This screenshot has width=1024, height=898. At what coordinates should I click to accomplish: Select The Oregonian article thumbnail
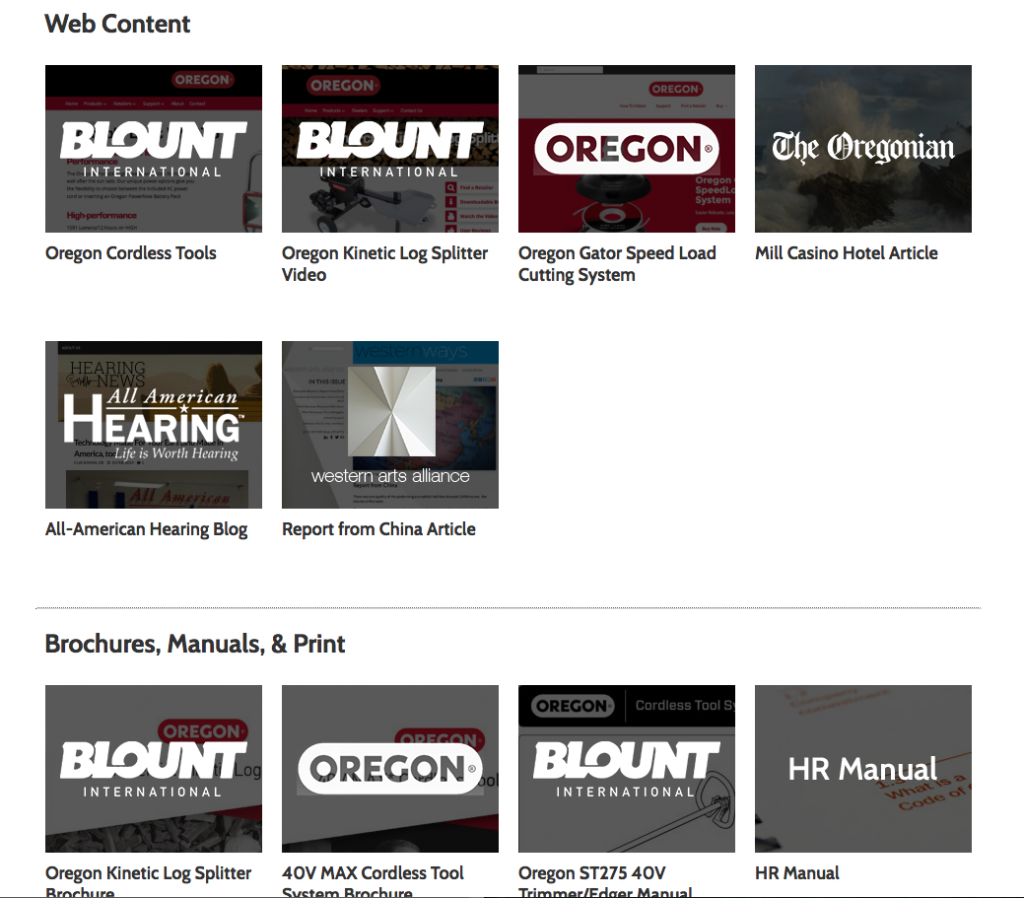click(863, 148)
